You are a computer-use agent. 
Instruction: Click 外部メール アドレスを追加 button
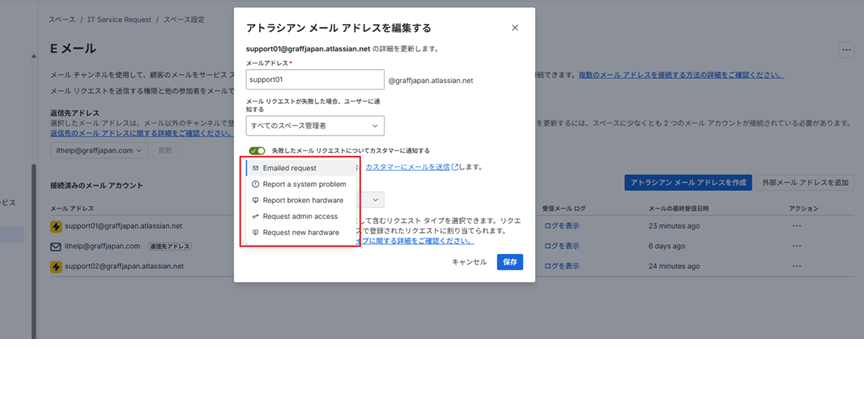click(x=805, y=183)
